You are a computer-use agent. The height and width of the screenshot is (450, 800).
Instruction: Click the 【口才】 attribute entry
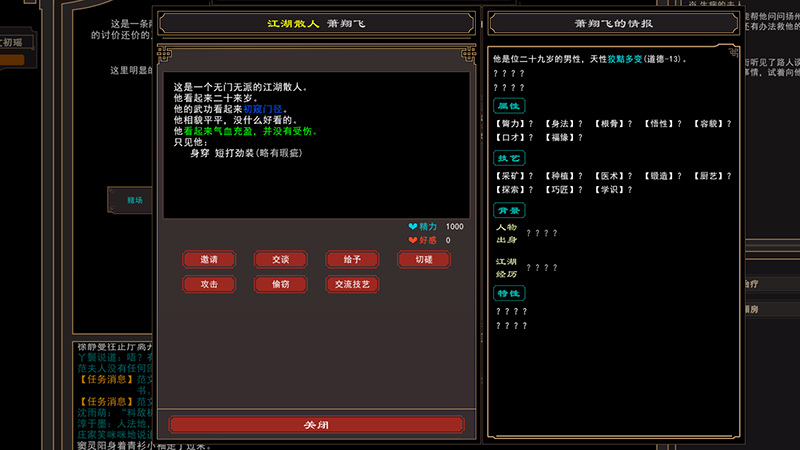tap(514, 137)
